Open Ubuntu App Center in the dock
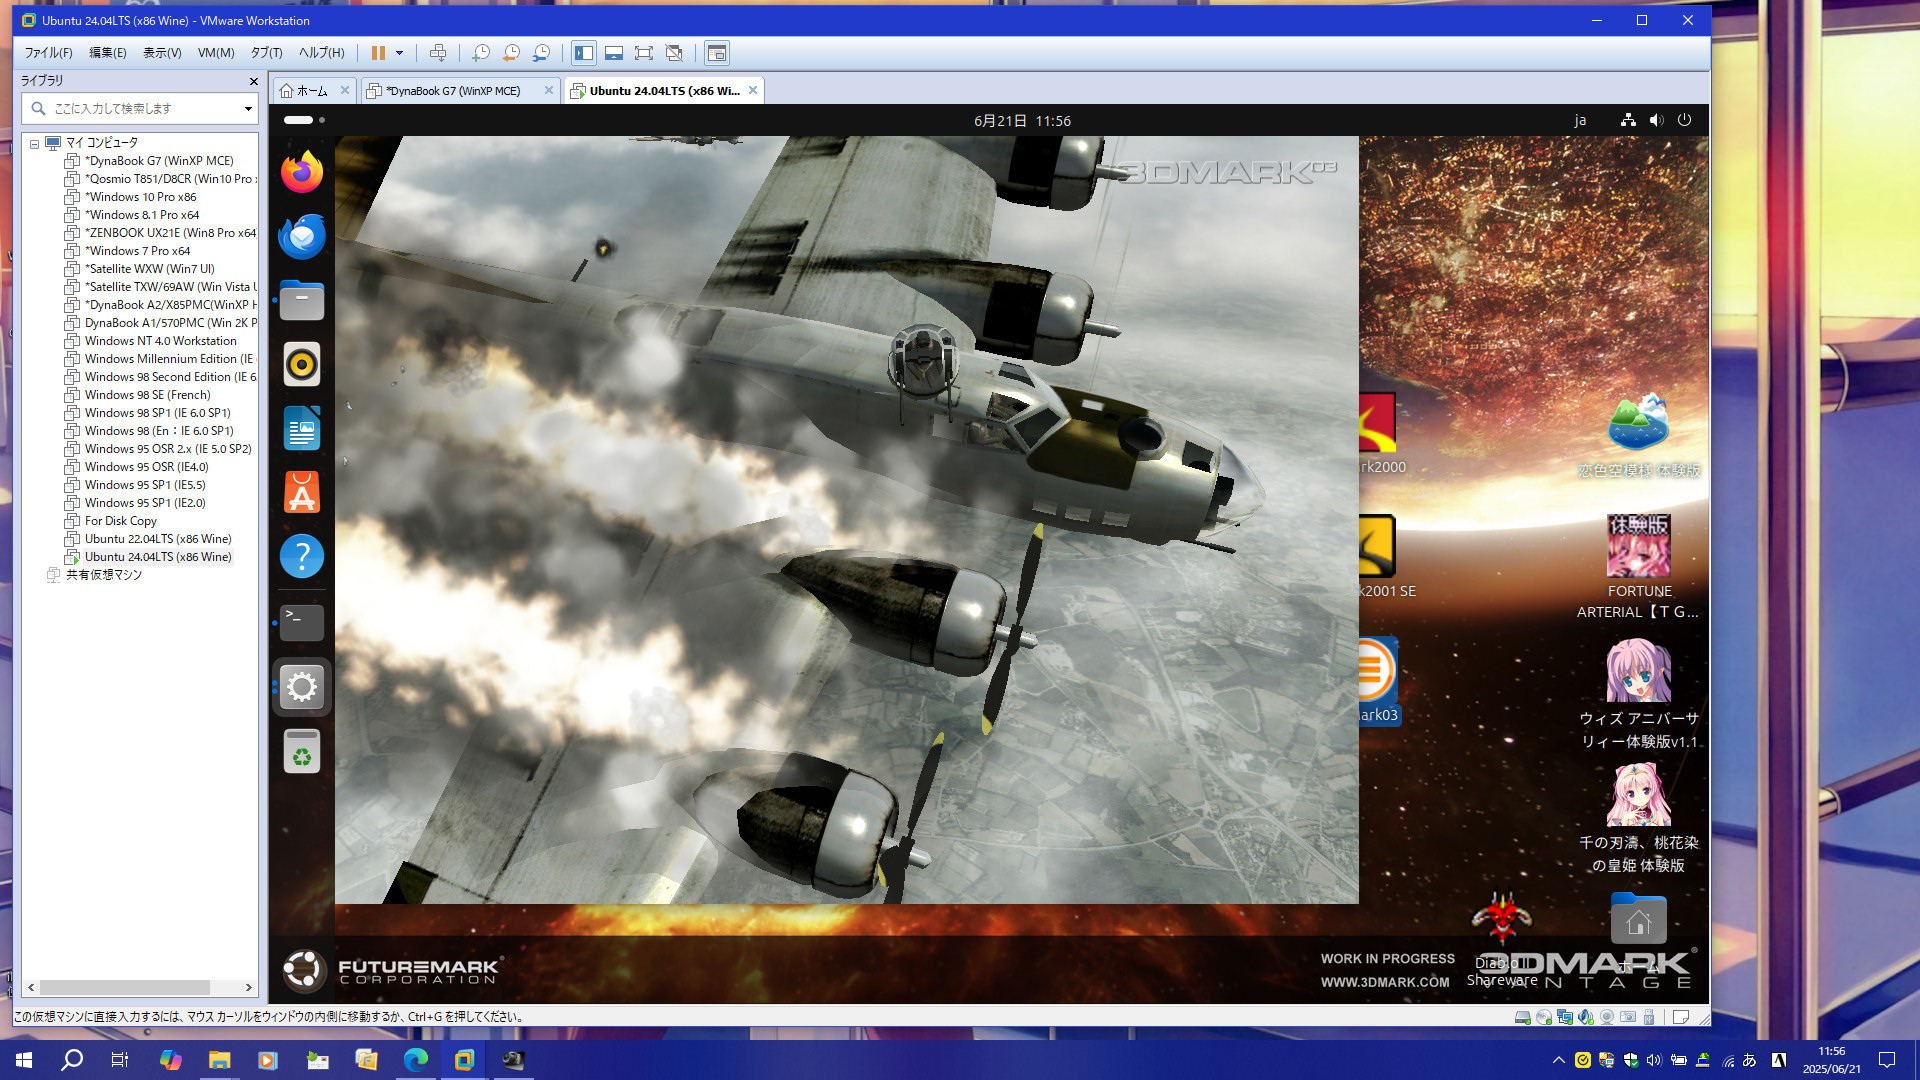1920x1080 pixels. (x=302, y=493)
